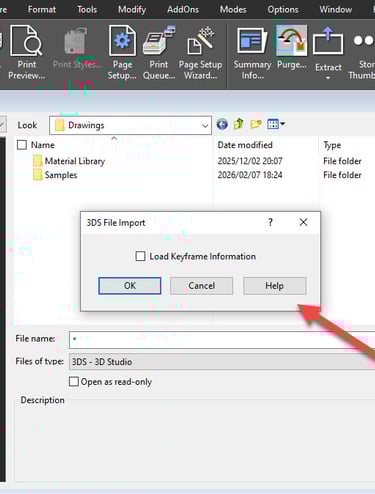Click the File name input field

coord(222,340)
